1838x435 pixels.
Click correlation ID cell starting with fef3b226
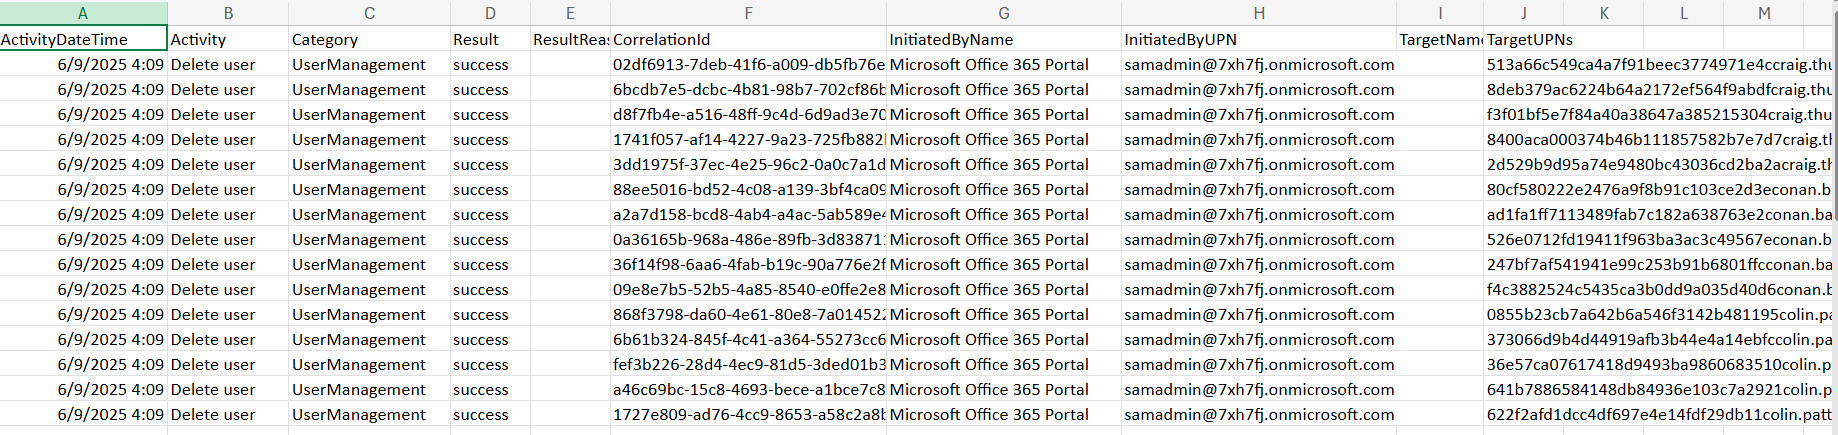tap(748, 365)
